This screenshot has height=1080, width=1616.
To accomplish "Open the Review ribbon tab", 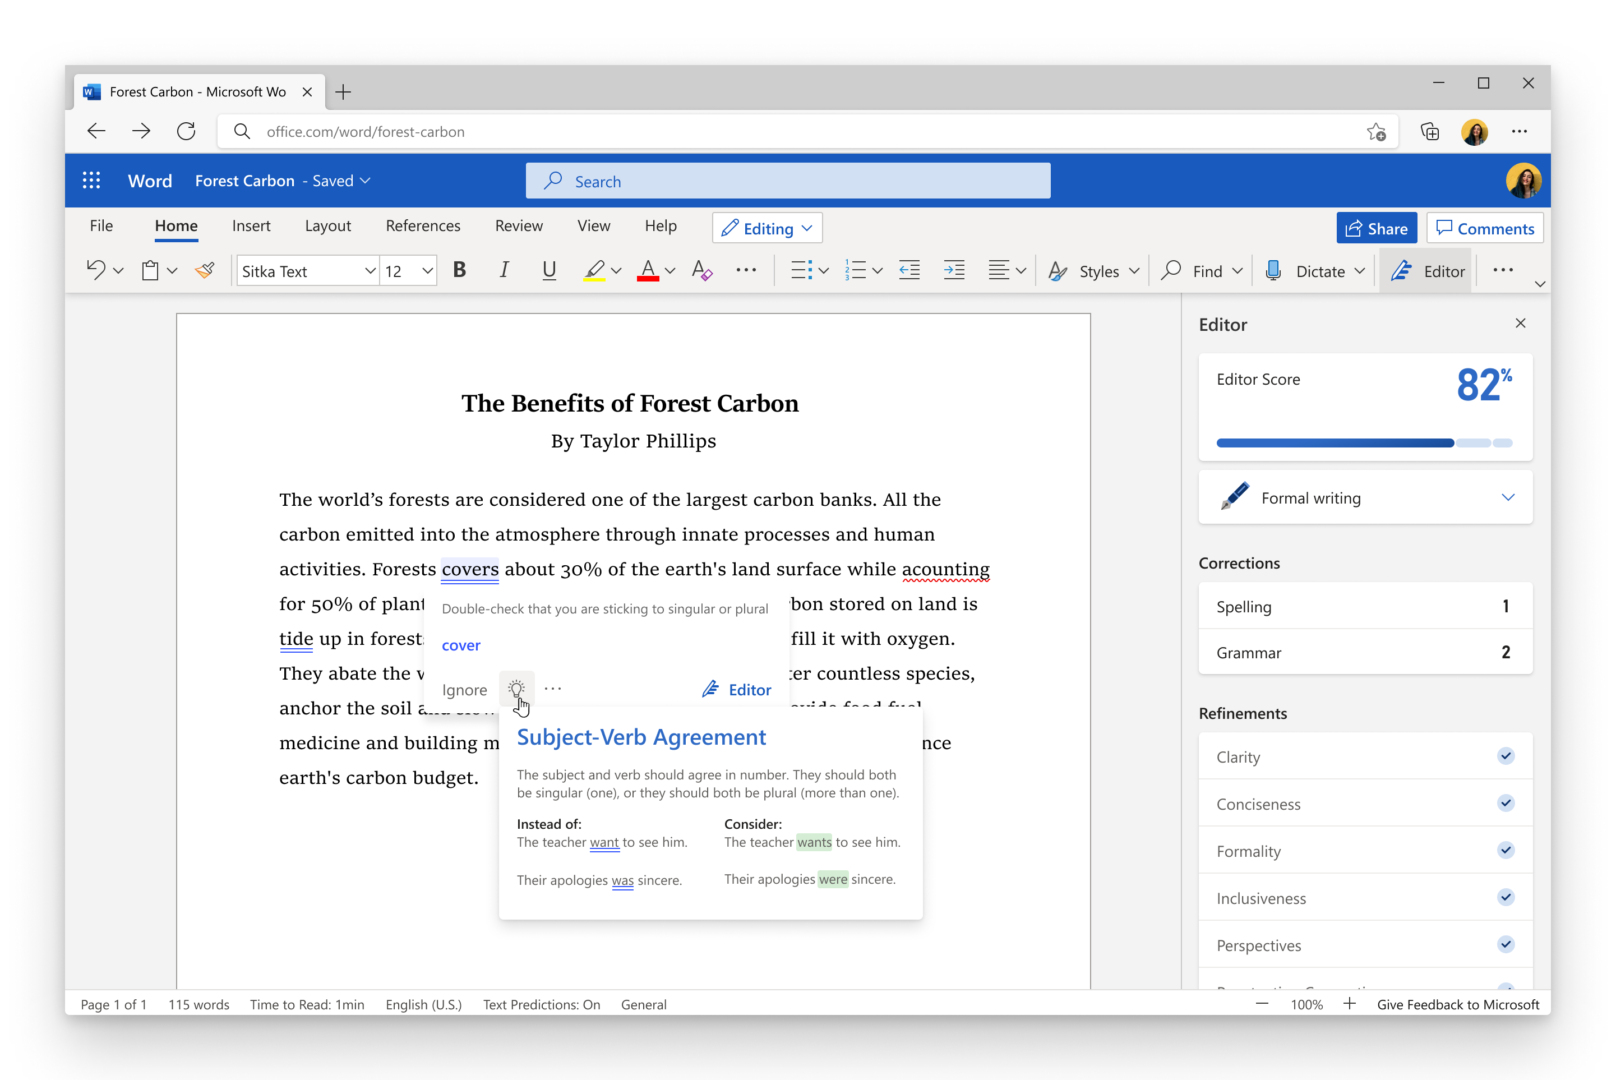I will point(518,225).
